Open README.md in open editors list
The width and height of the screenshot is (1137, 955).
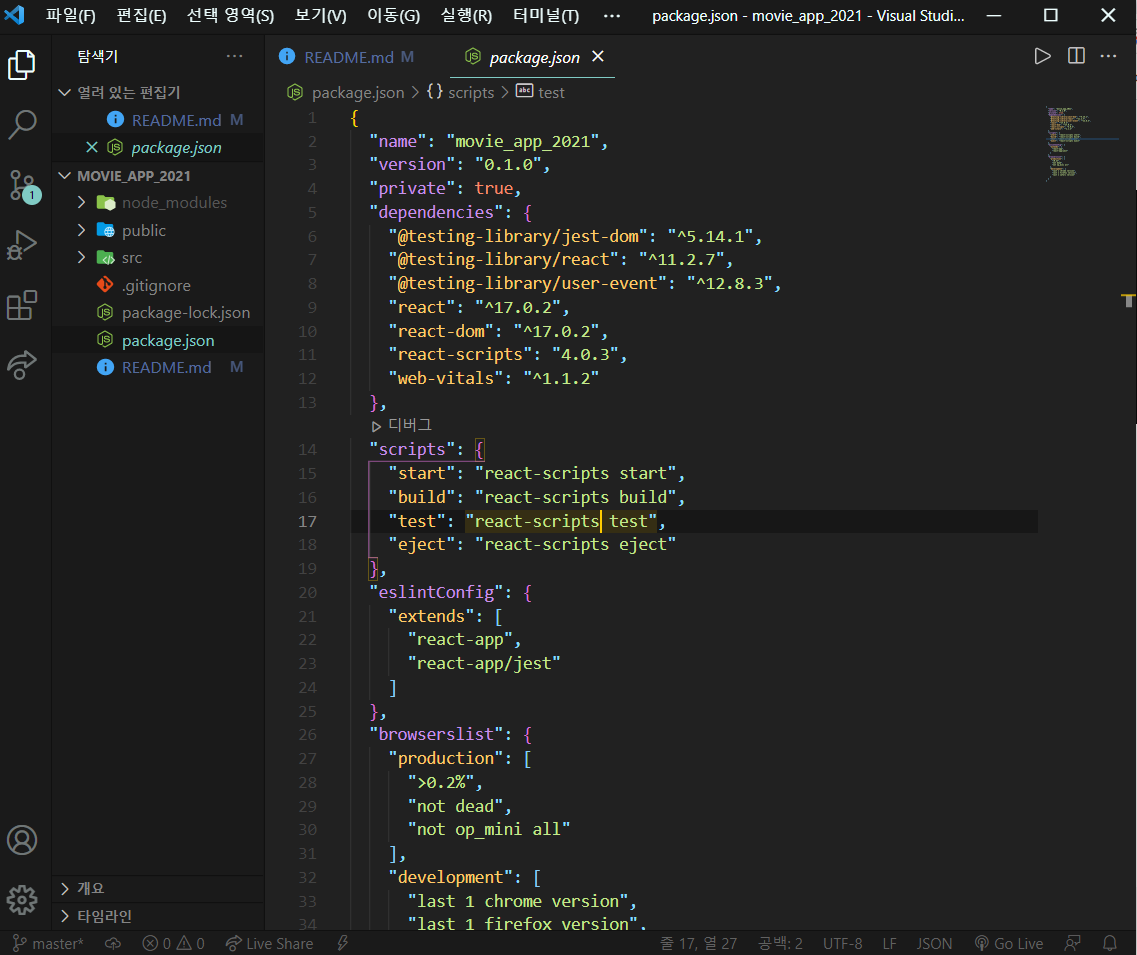[175, 120]
